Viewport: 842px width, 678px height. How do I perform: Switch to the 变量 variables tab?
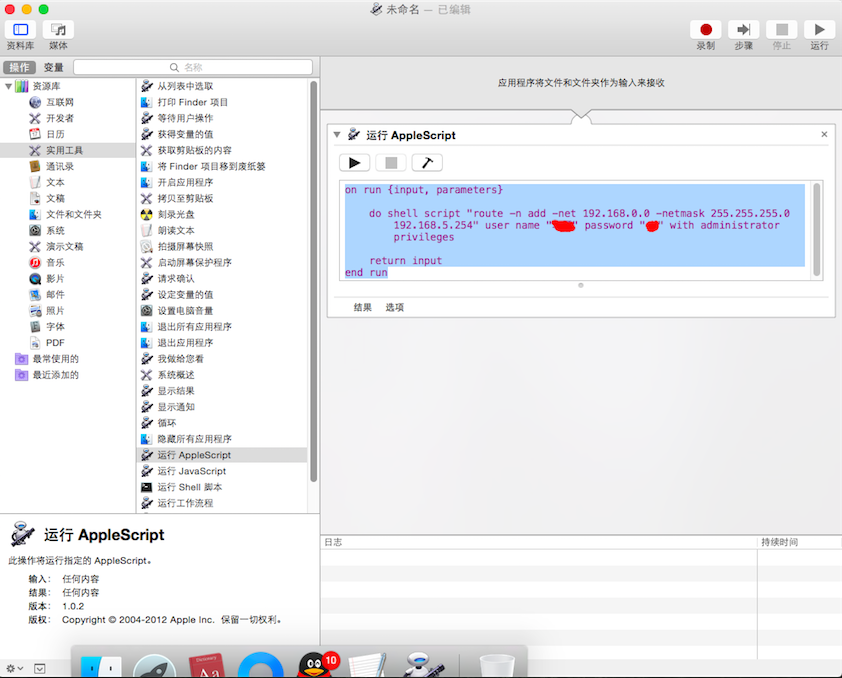tap(53, 67)
